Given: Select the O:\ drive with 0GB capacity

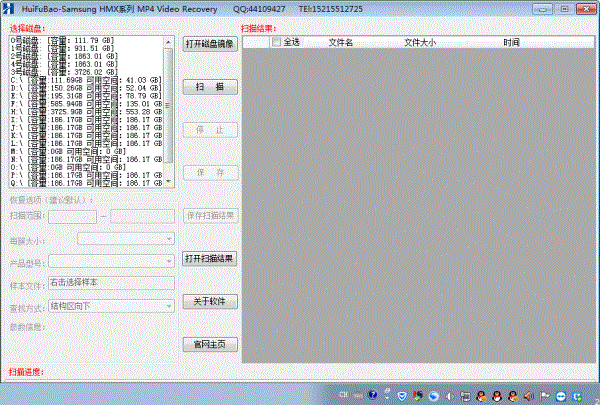Looking at the screenshot, I should (87, 167).
